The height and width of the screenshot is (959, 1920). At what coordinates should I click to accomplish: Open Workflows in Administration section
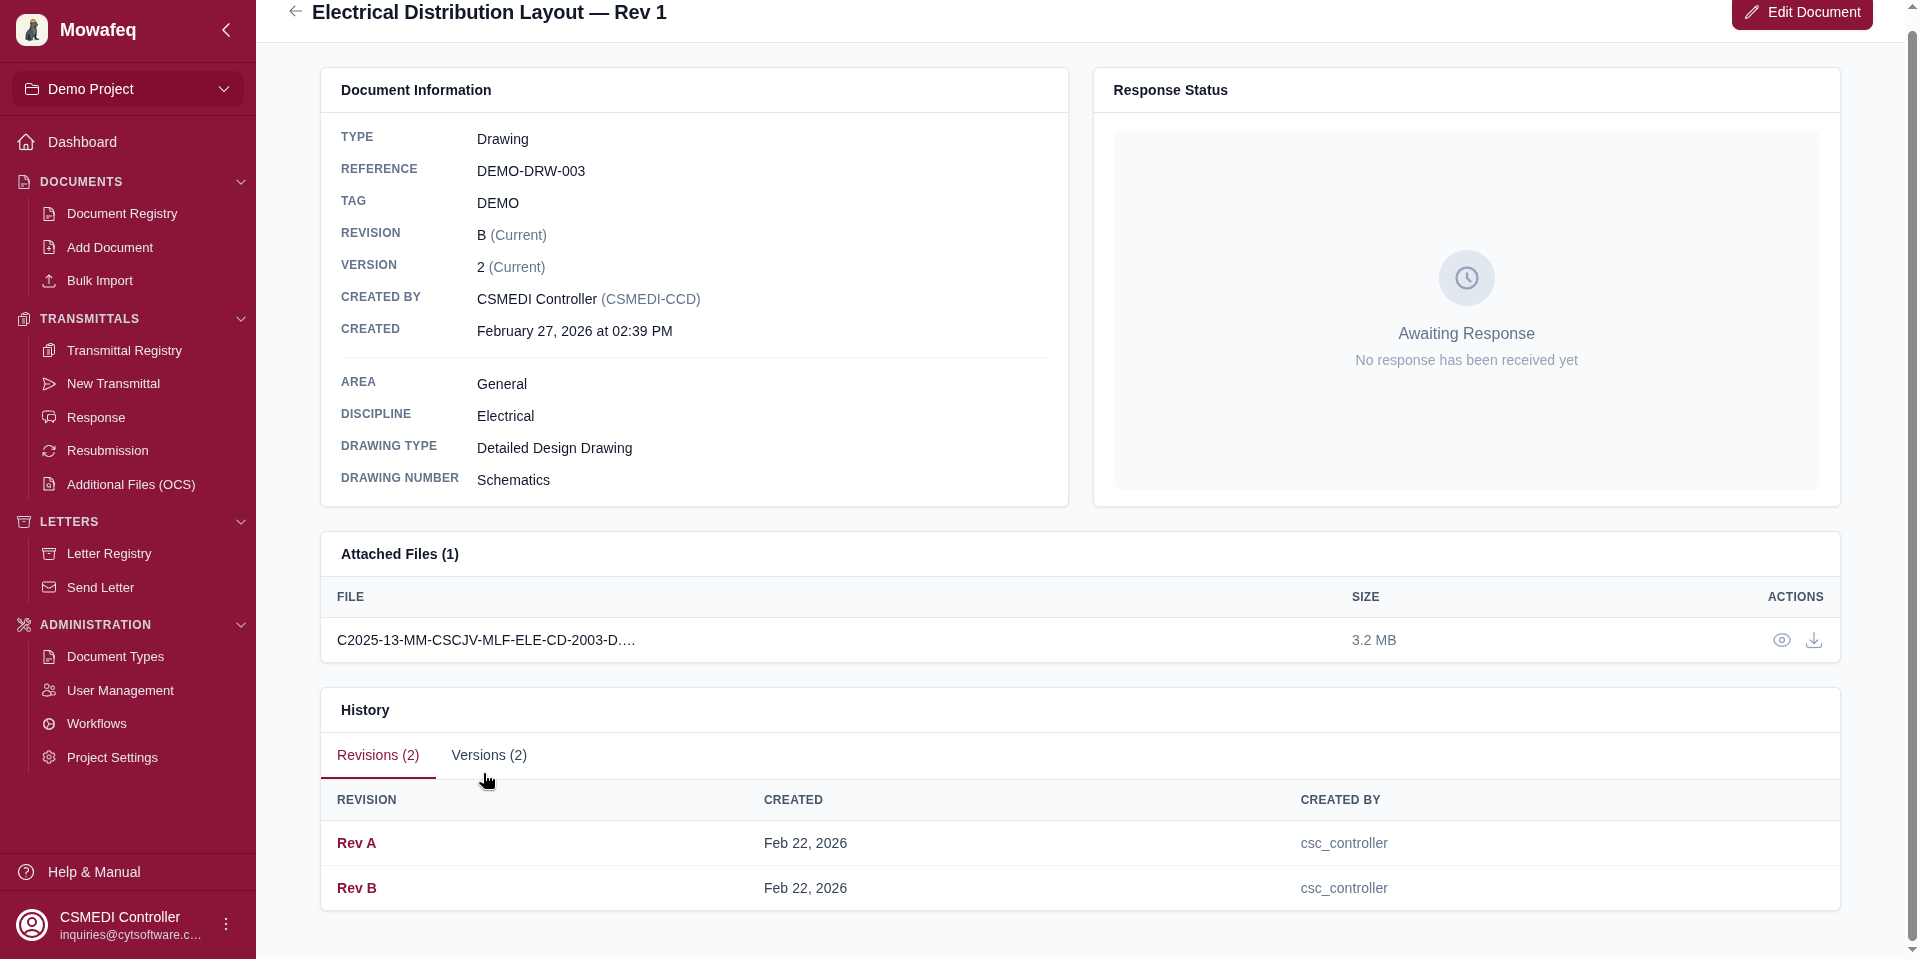tap(97, 723)
